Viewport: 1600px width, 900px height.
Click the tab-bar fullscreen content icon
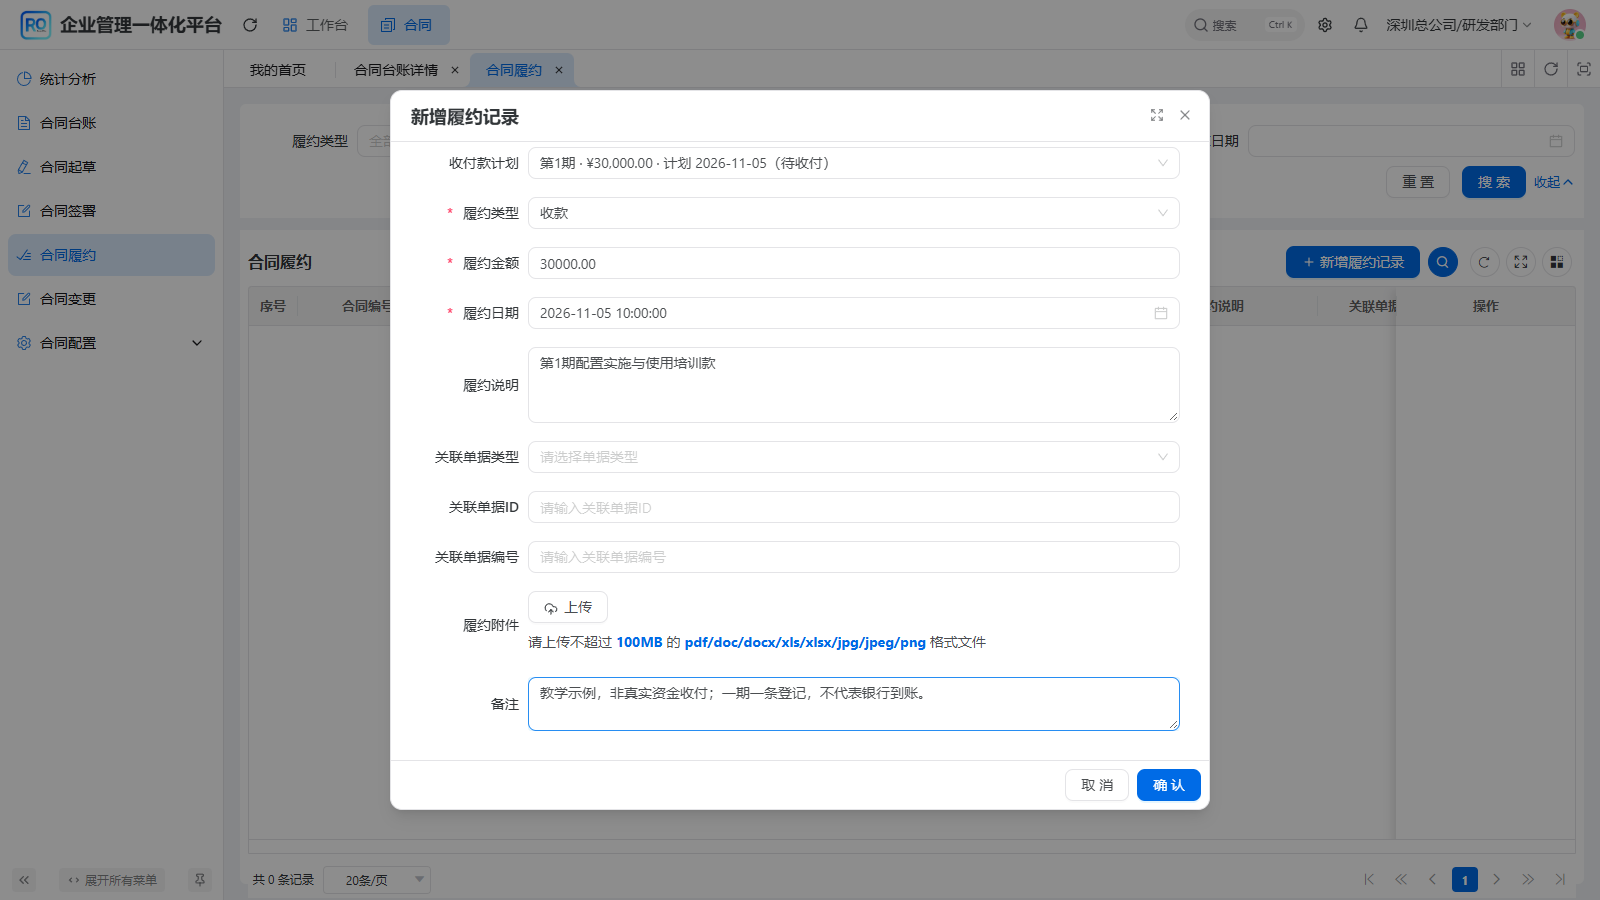[x=1584, y=69]
